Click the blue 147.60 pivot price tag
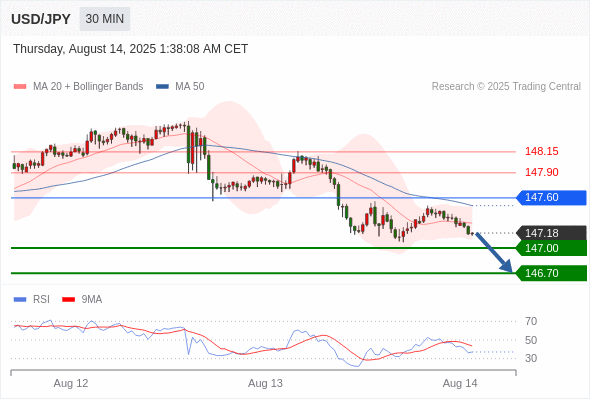This screenshot has height=400, width=590. [x=551, y=198]
